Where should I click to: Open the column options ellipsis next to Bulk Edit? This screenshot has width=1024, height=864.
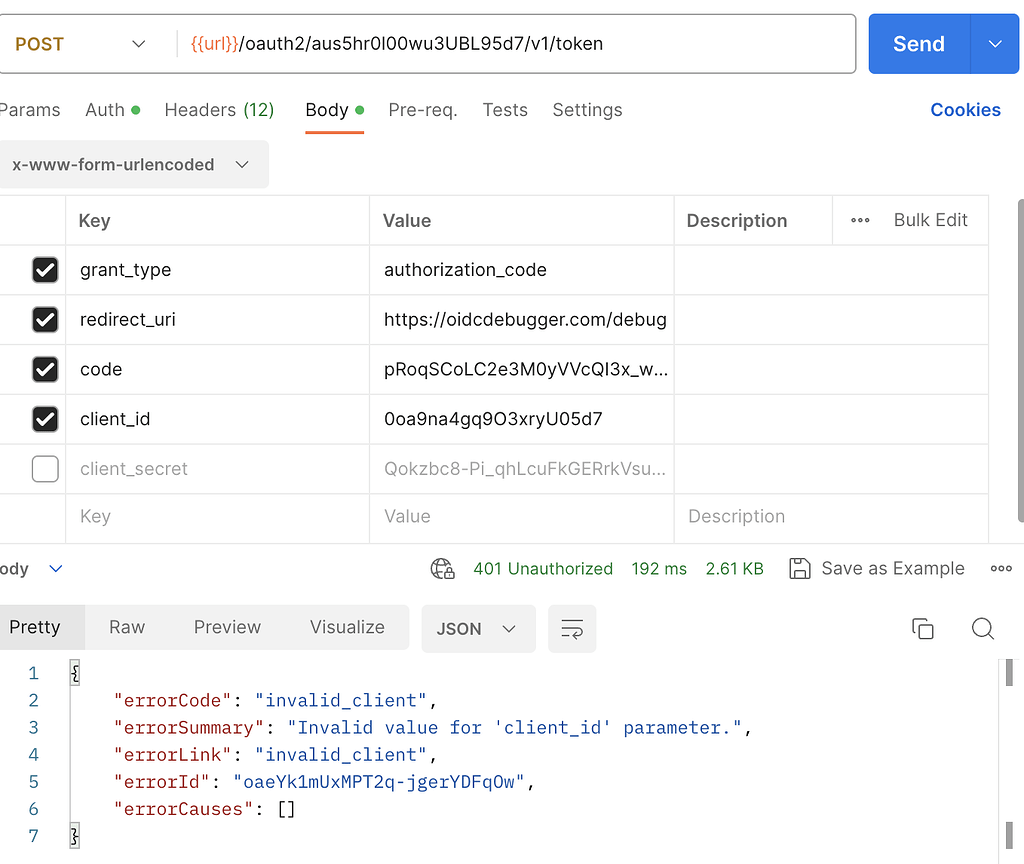click(x=860, y=220)
